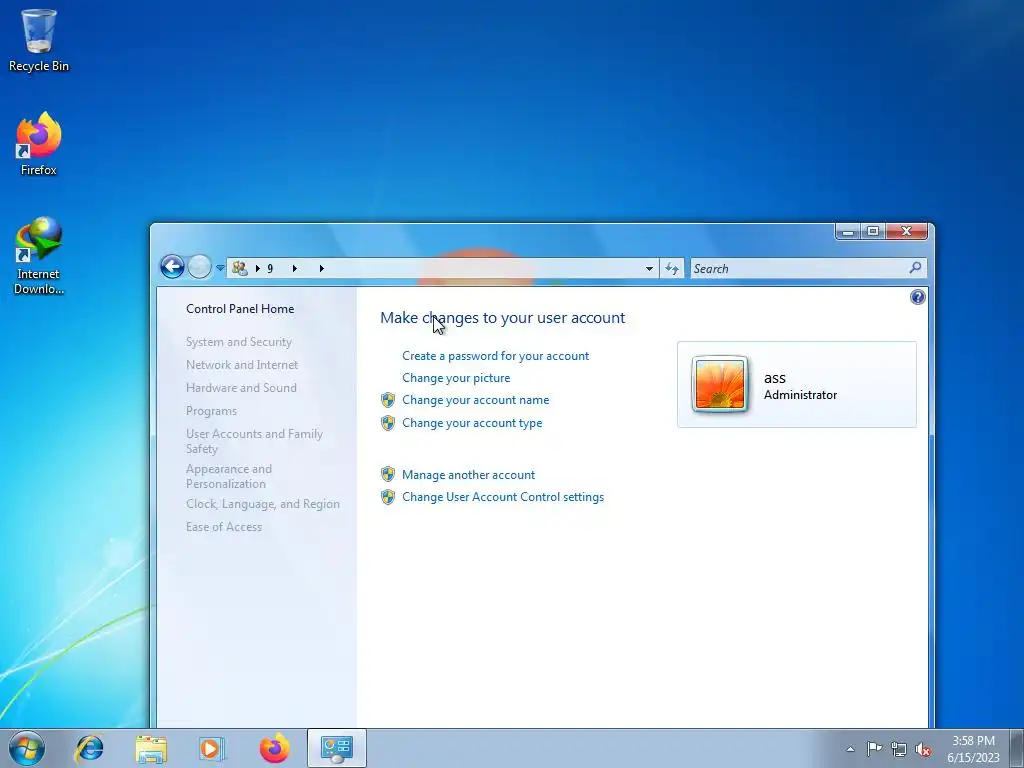Click shield icon beside Change your account type

(x=388, y=423)
